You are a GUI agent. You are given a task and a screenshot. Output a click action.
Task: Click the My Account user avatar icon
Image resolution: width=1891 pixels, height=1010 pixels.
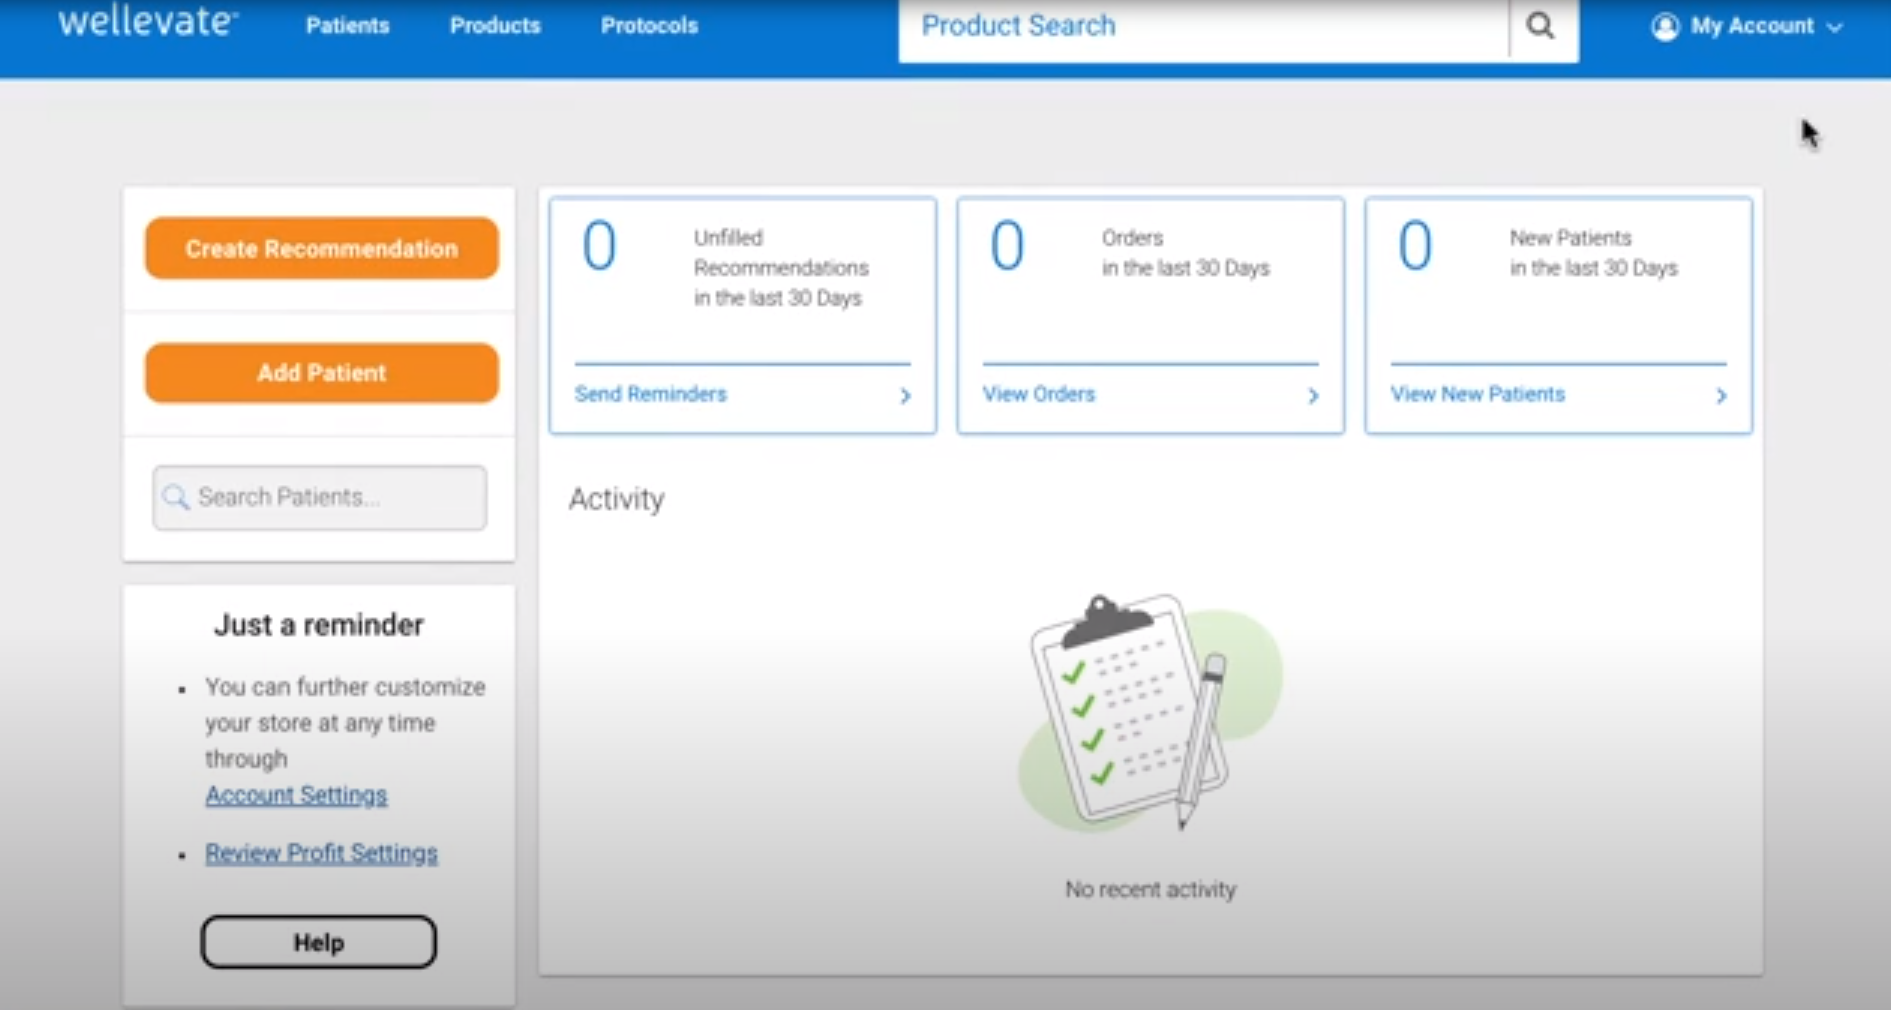pyautogui.click(x=1663, y=26)
